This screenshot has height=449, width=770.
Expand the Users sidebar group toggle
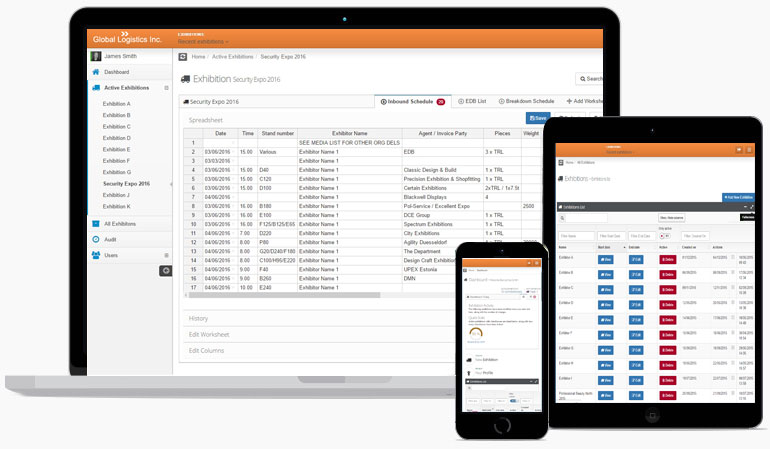click(x=166, y=255)
